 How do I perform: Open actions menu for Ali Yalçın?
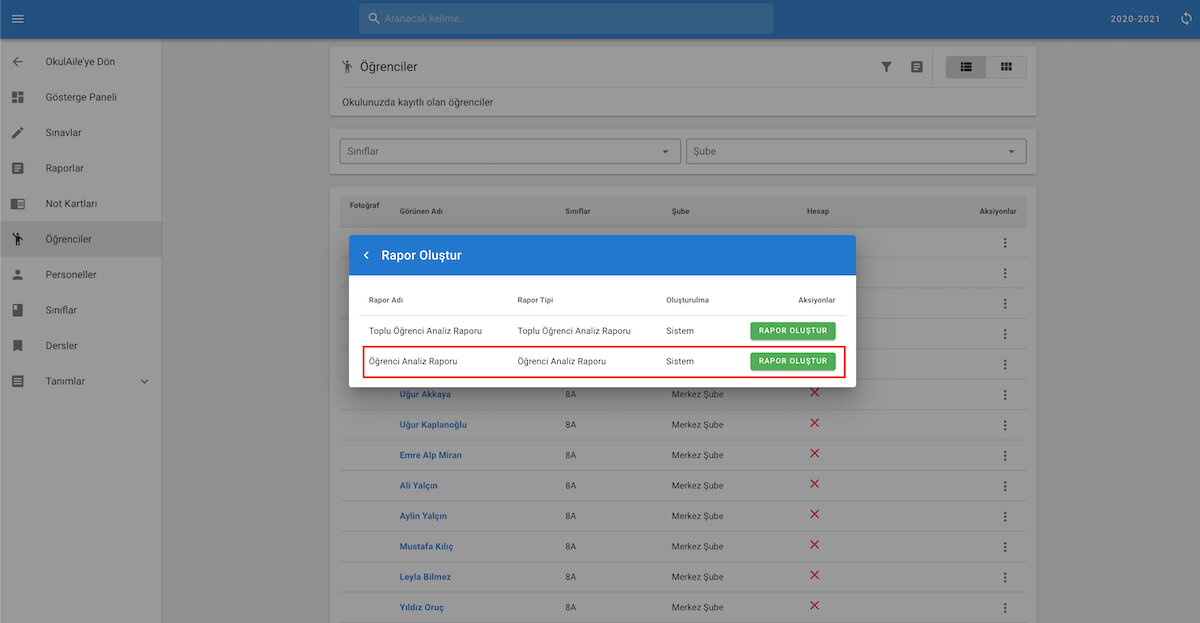point(1005,486)
